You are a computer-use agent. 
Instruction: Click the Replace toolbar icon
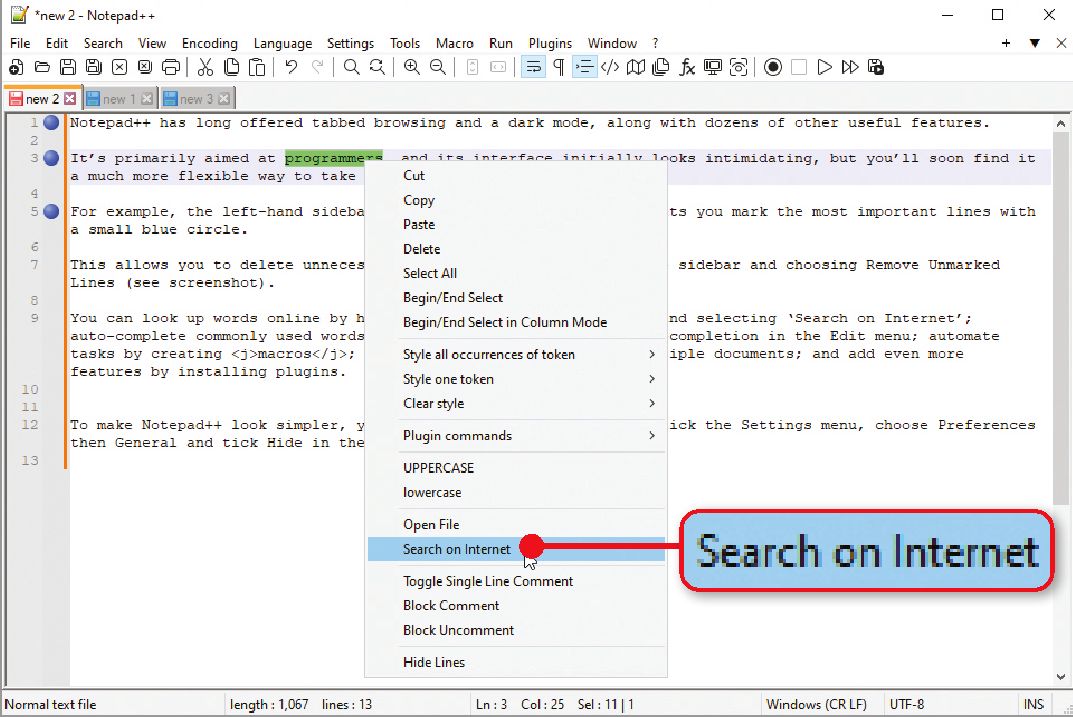coord(377,67)
